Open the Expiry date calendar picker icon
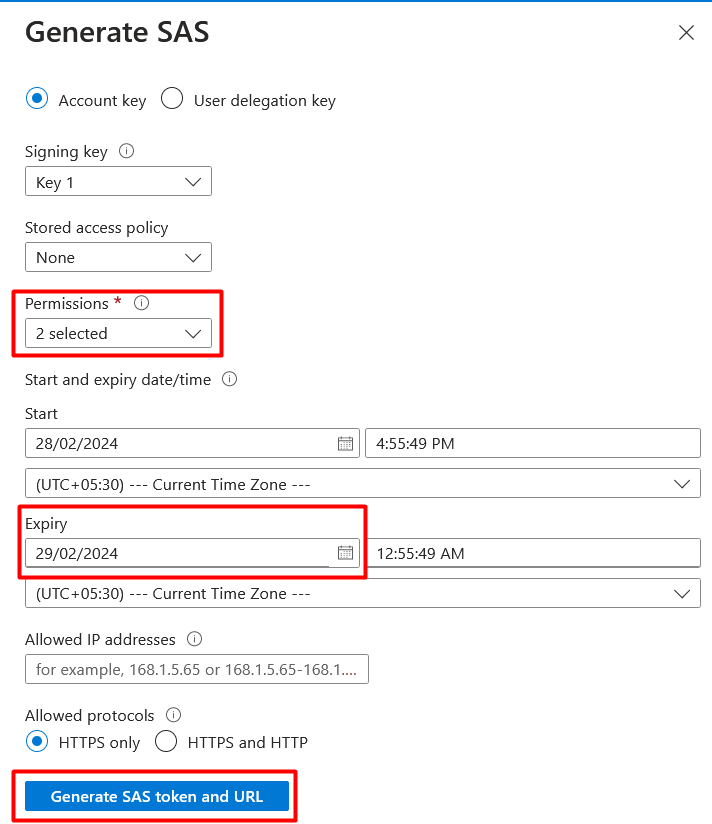The height and width of the screenshot is (824, 712). (x=345, y=553)
